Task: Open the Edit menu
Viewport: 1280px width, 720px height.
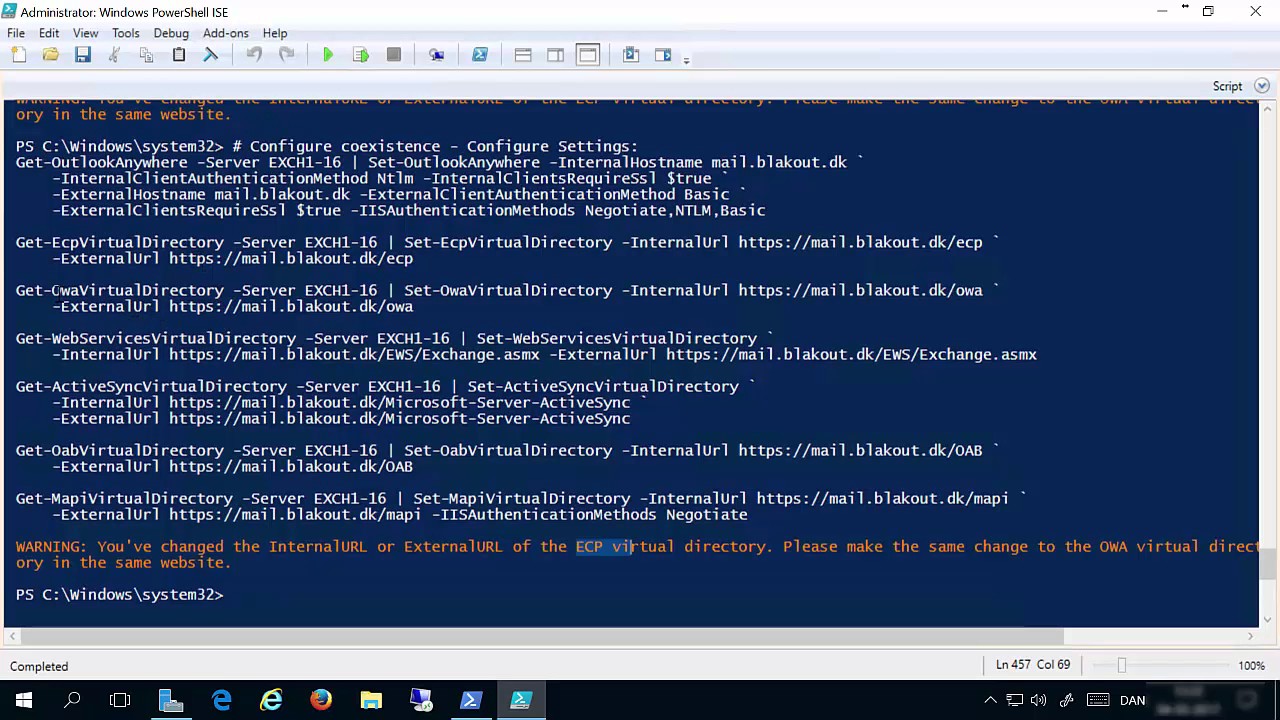Action: (49, 33)
